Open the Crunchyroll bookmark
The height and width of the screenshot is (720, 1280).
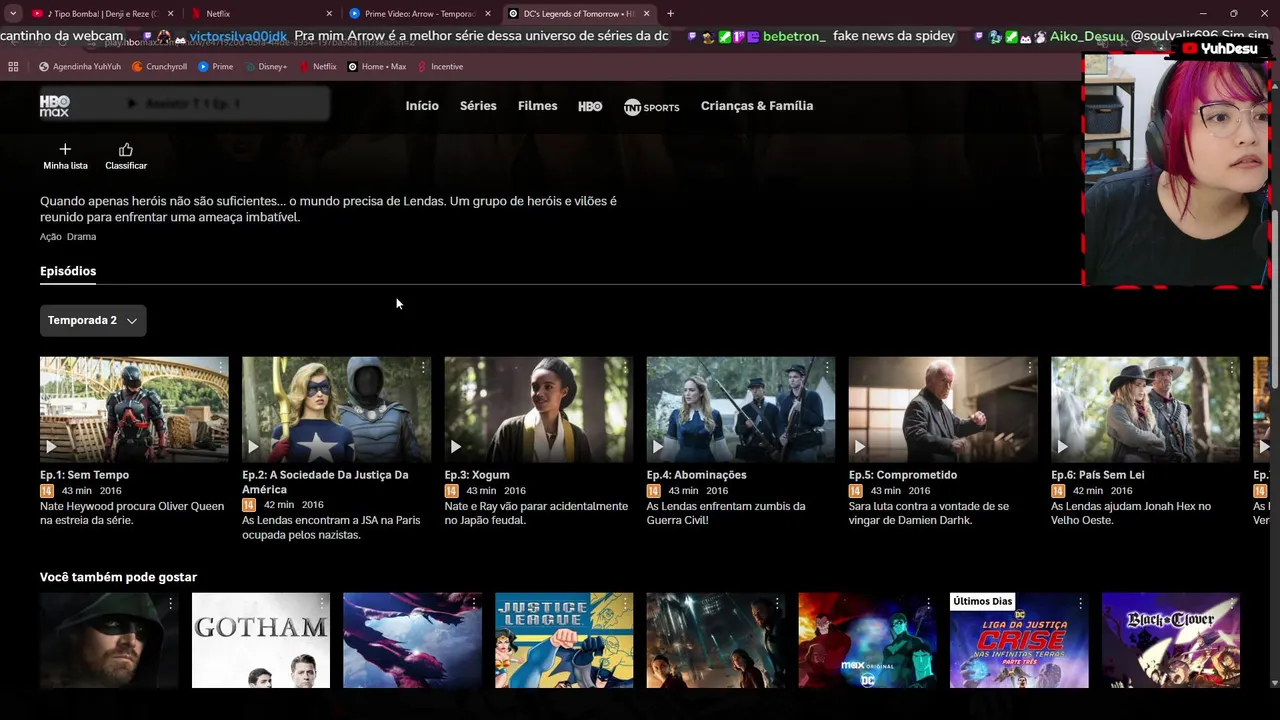click(159, 67)
